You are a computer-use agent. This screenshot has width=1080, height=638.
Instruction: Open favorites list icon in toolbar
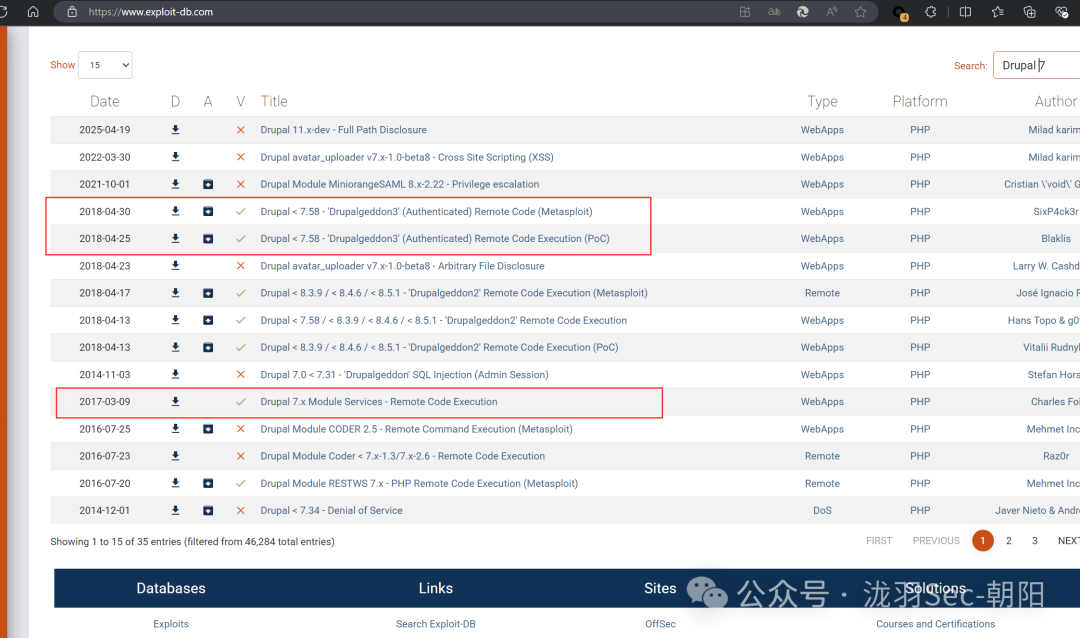[x=997, y=12]
